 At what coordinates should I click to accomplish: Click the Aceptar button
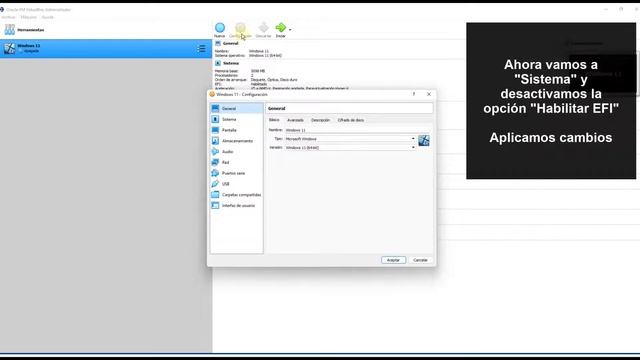[393, 260]
